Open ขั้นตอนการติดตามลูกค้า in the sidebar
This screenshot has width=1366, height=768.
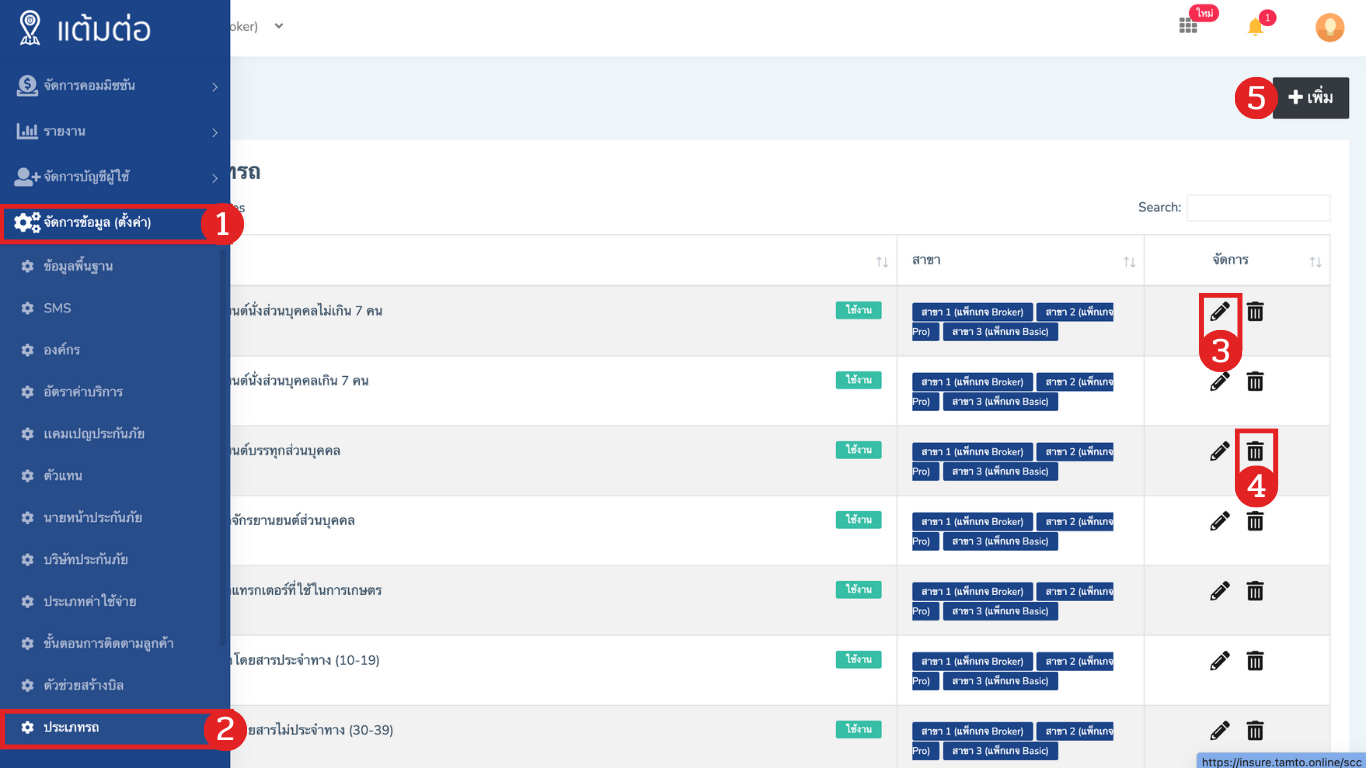(x=108, y=643)
